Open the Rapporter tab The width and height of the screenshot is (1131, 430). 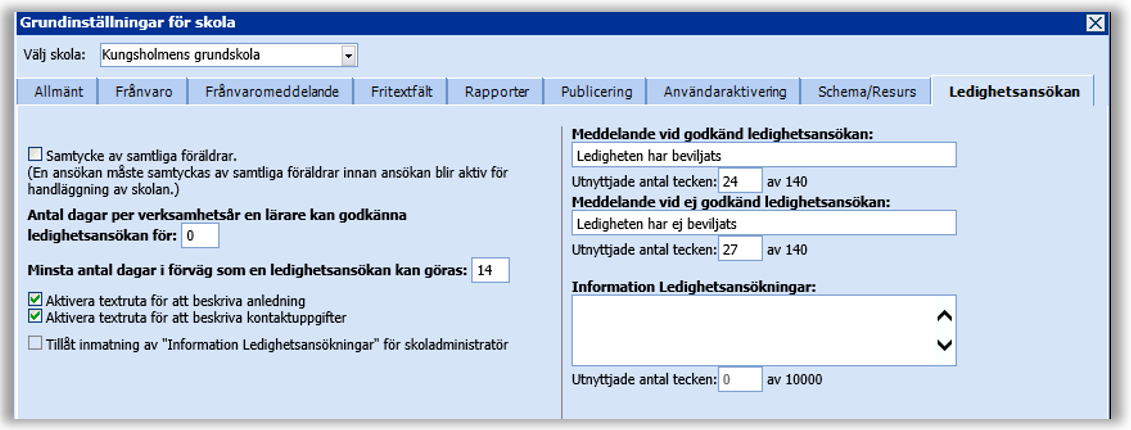click(496, 92)
